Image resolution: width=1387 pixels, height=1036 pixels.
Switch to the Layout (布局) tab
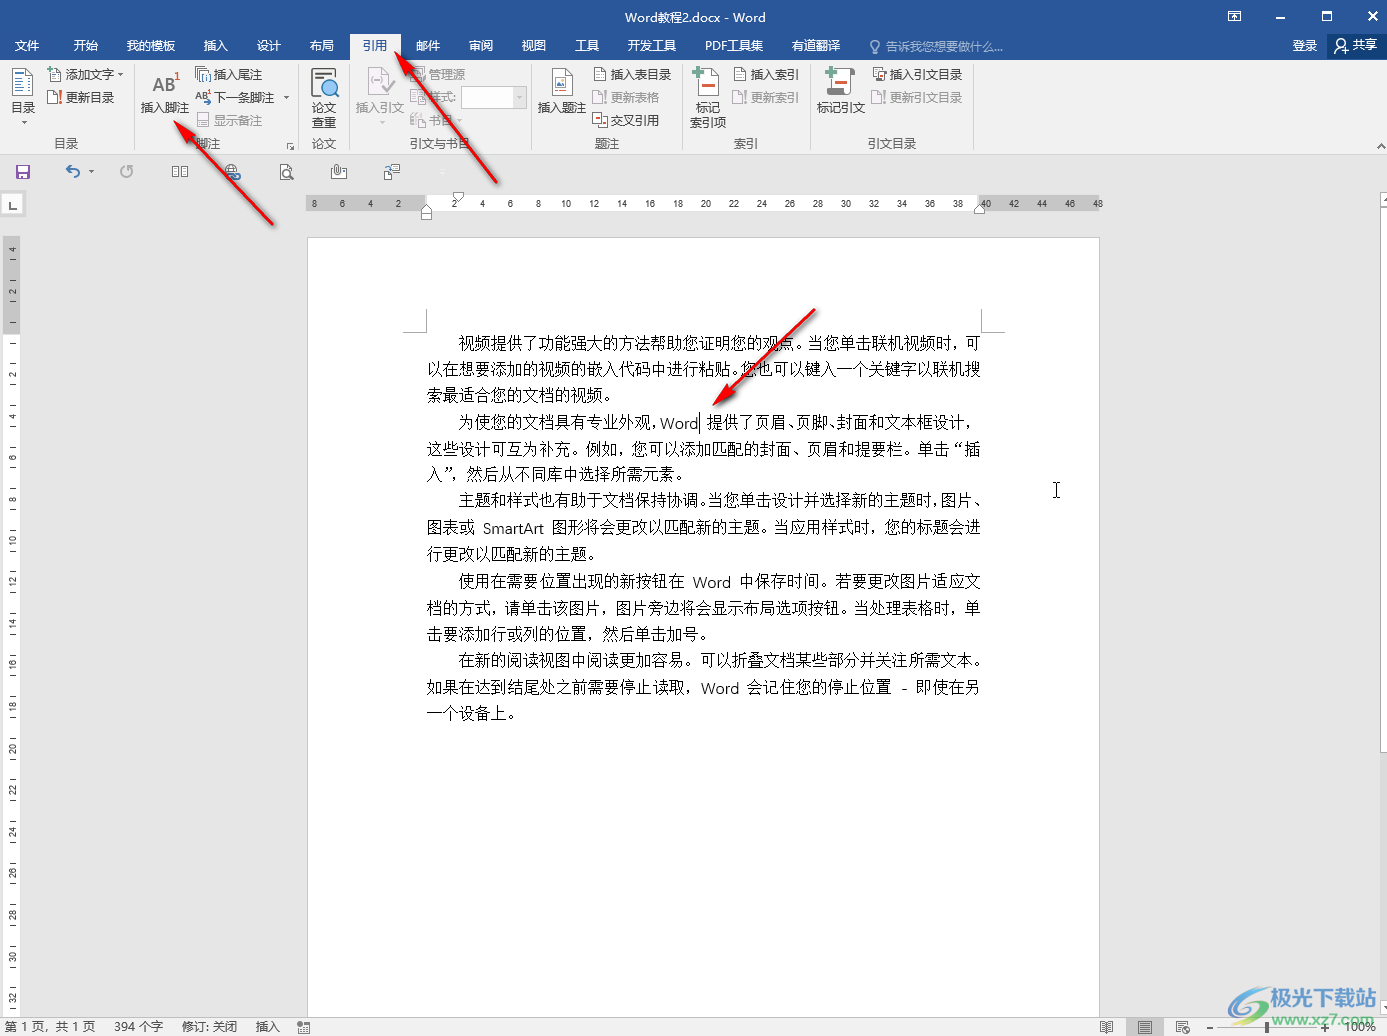tap(322, 46)
